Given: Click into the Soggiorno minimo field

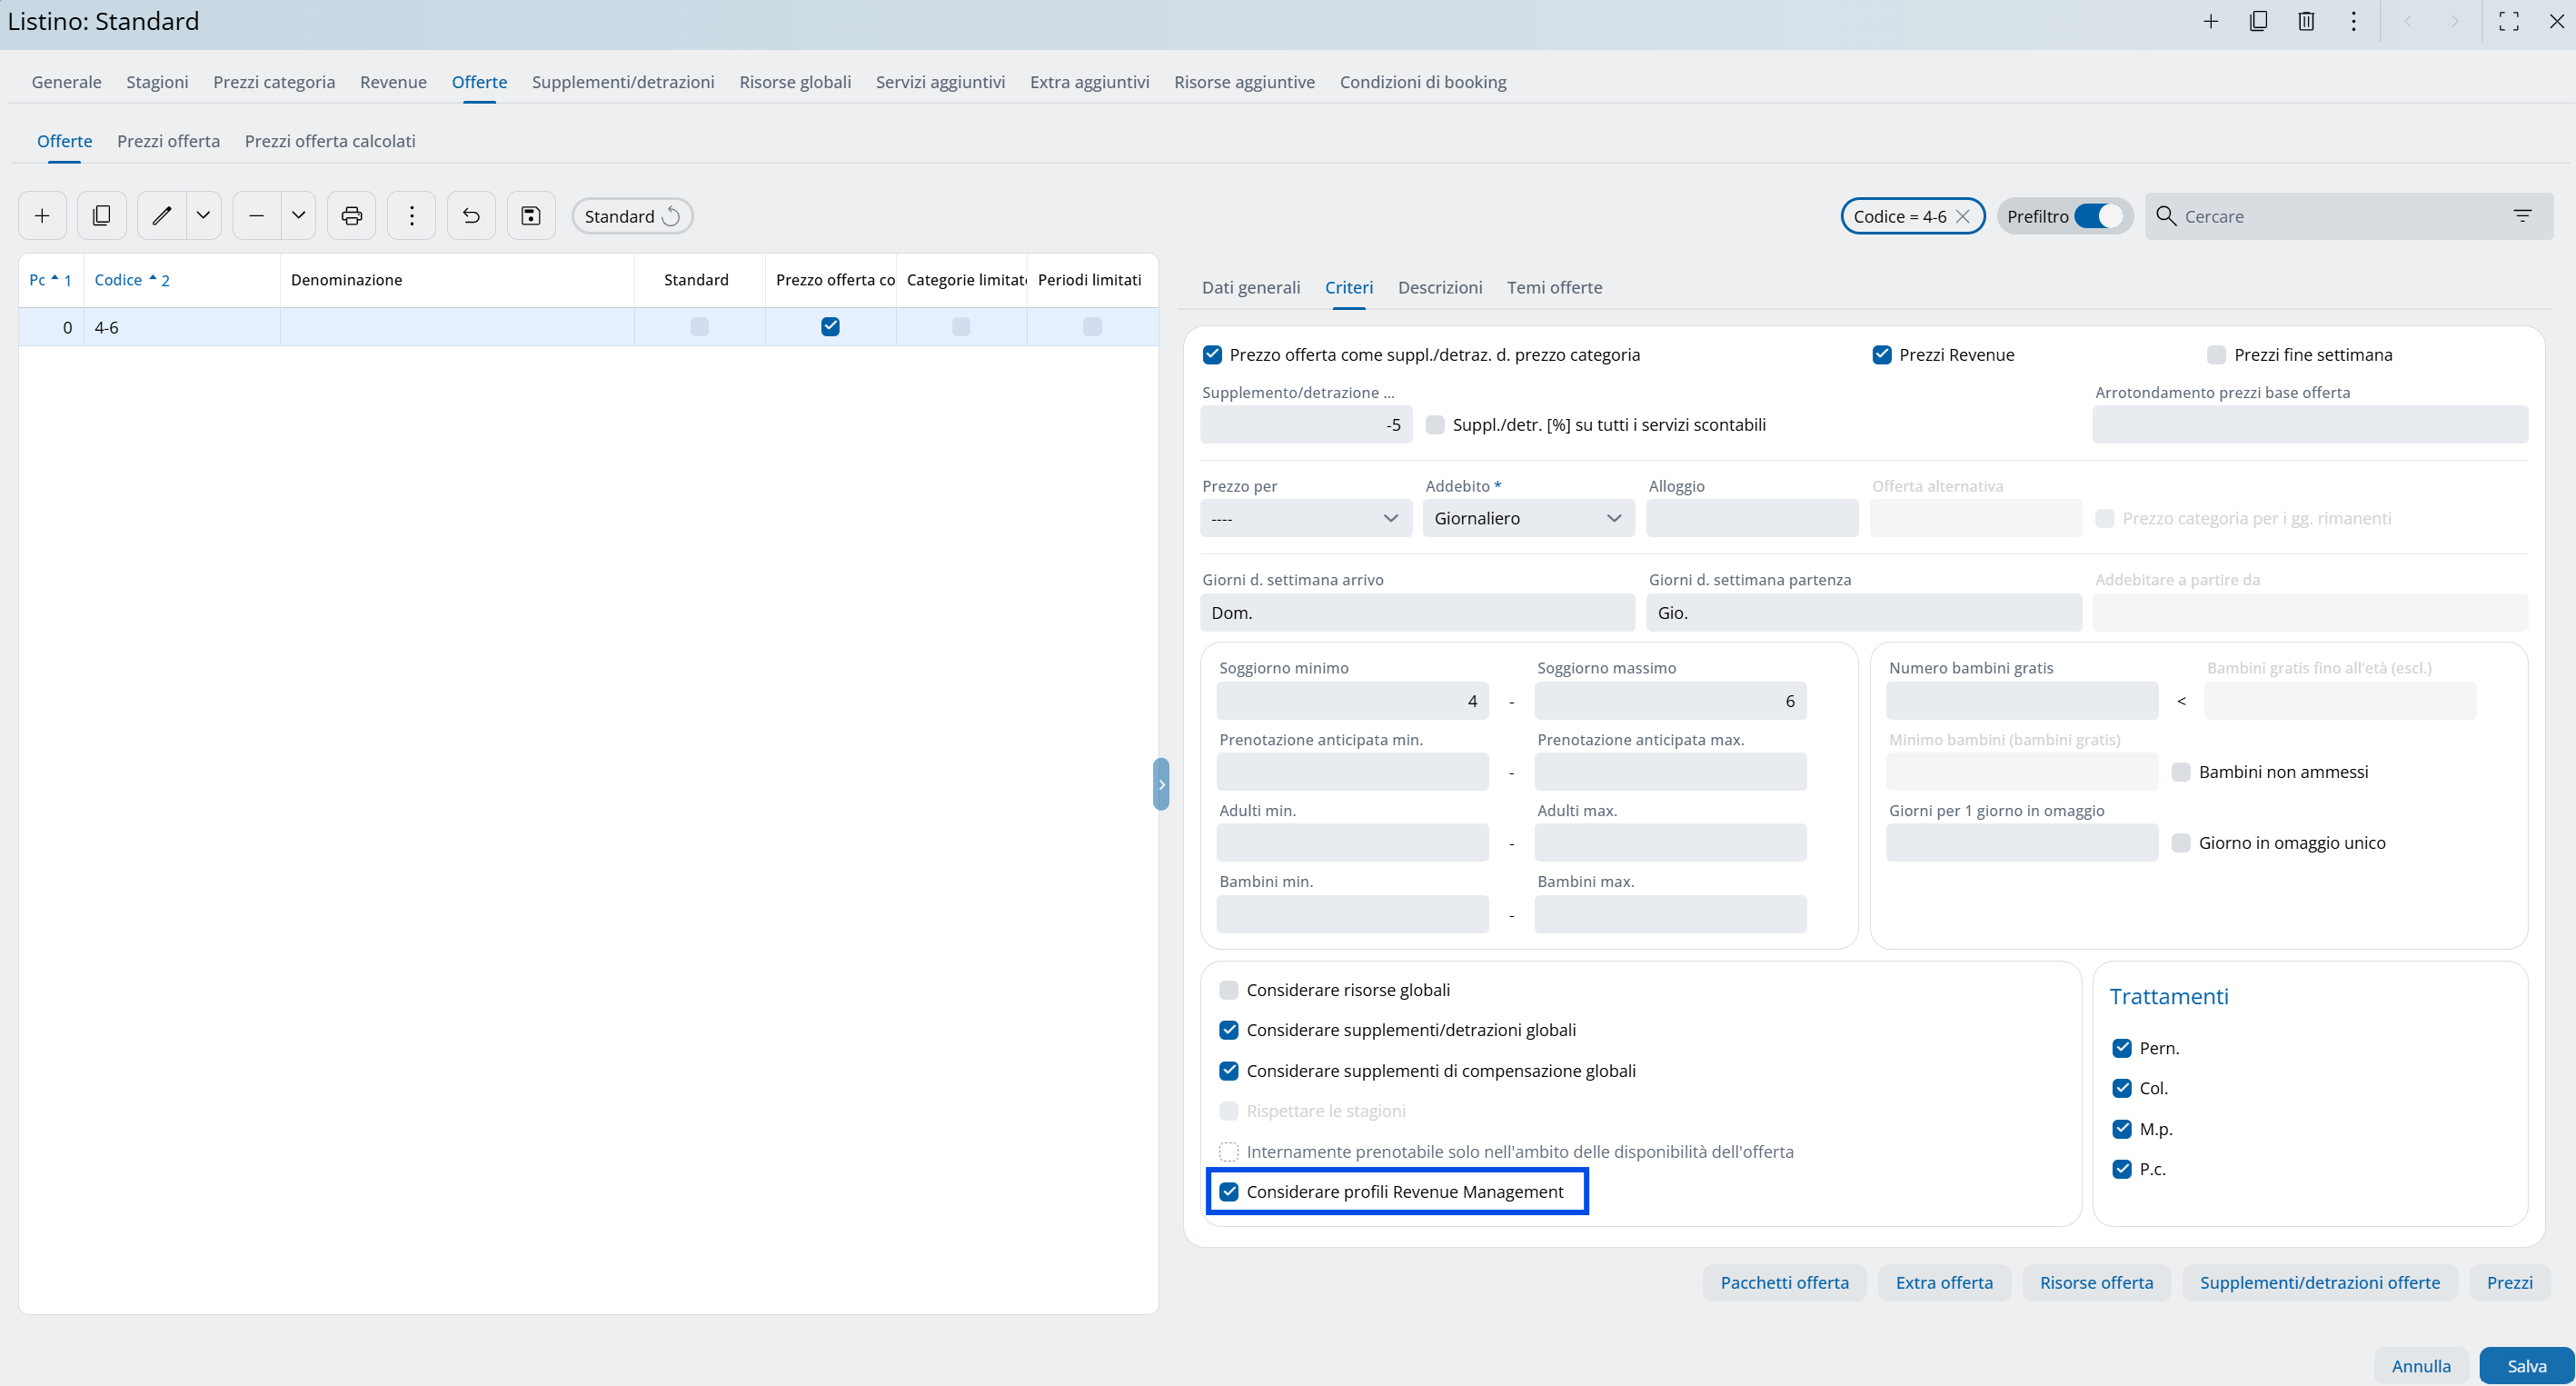Looking at the screenshot, I should pos(1352,701).
